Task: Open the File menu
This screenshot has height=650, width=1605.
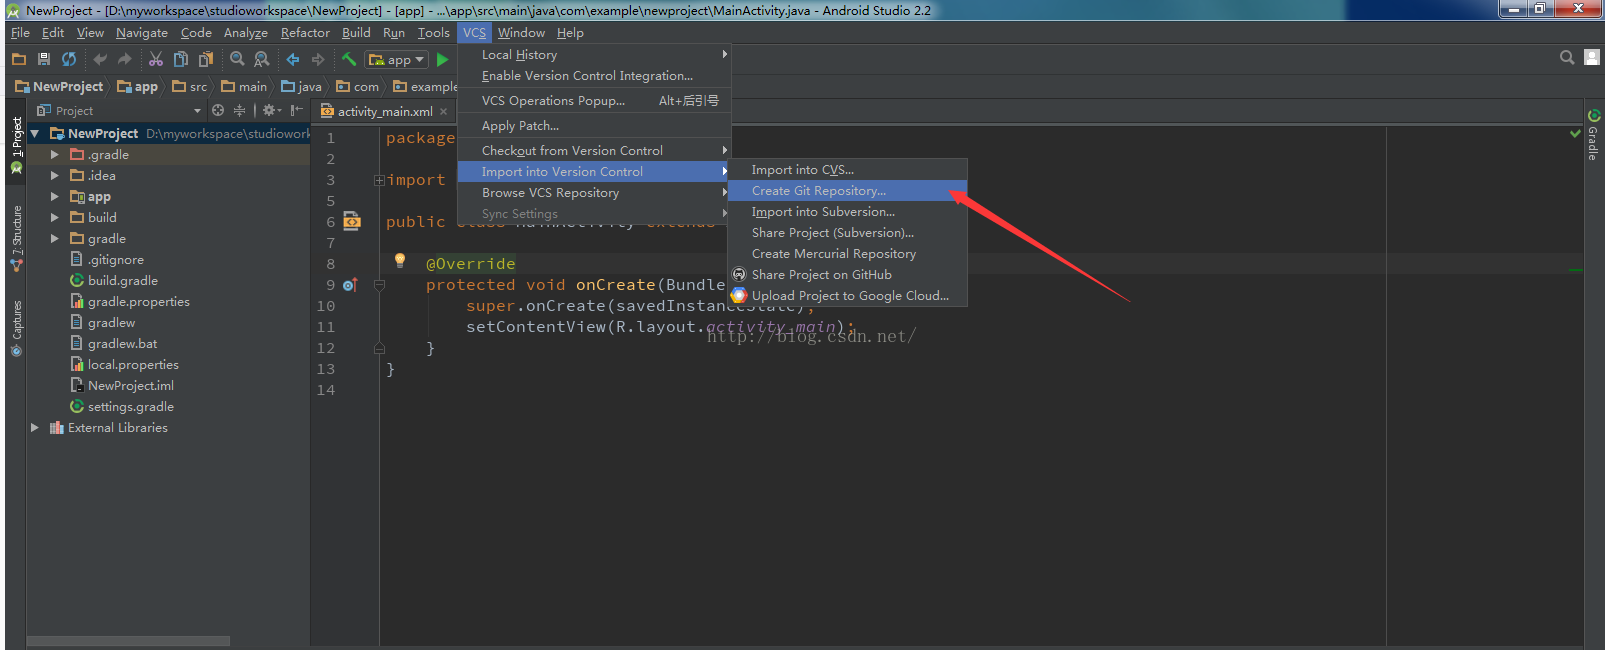Action: tap(20, 33)
